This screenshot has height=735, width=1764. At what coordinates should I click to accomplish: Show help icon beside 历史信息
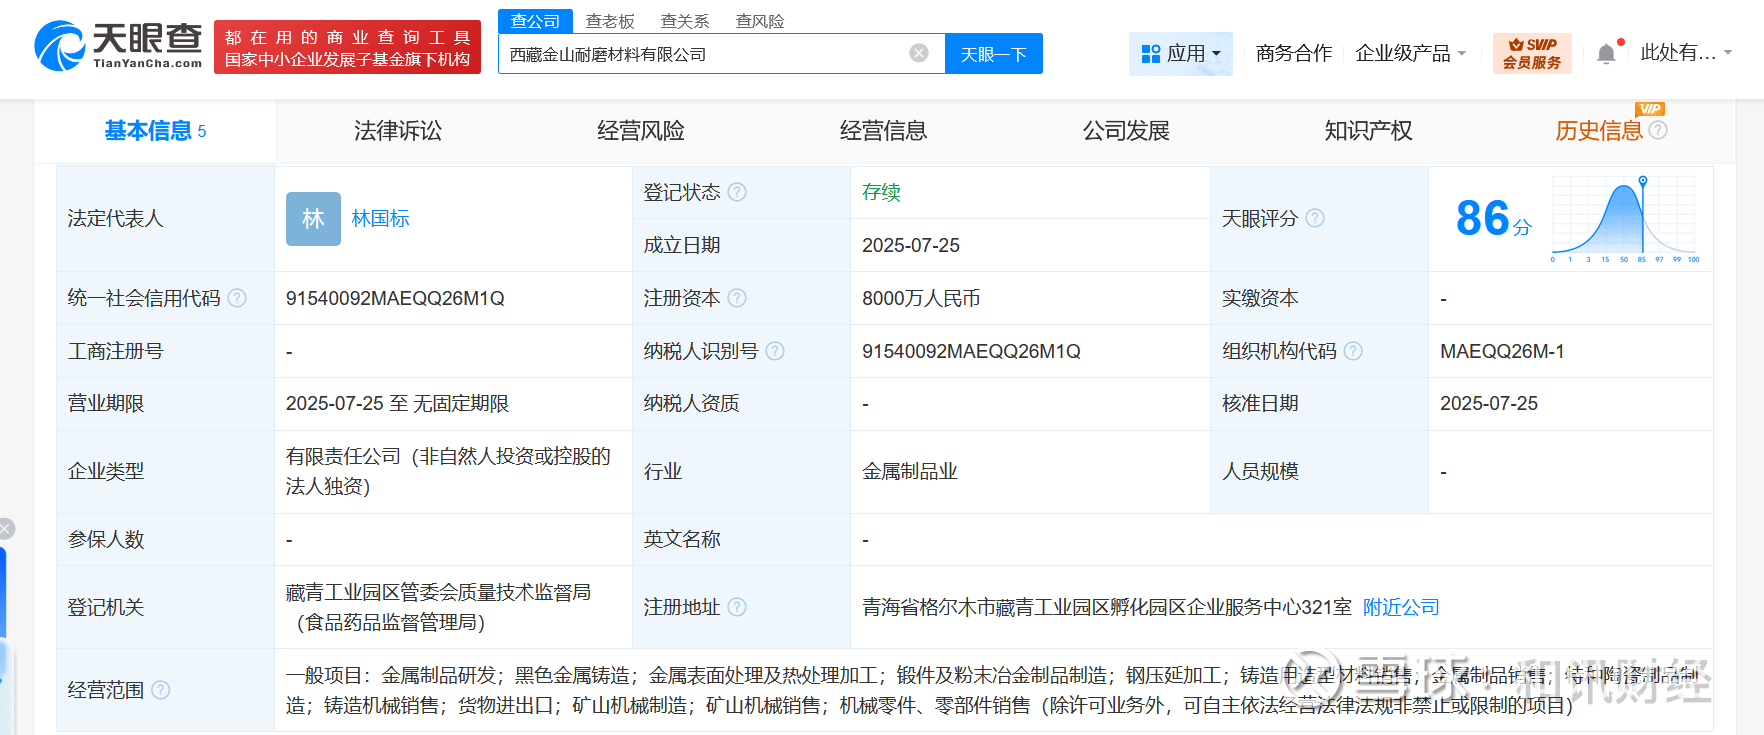pos(1658,130)
